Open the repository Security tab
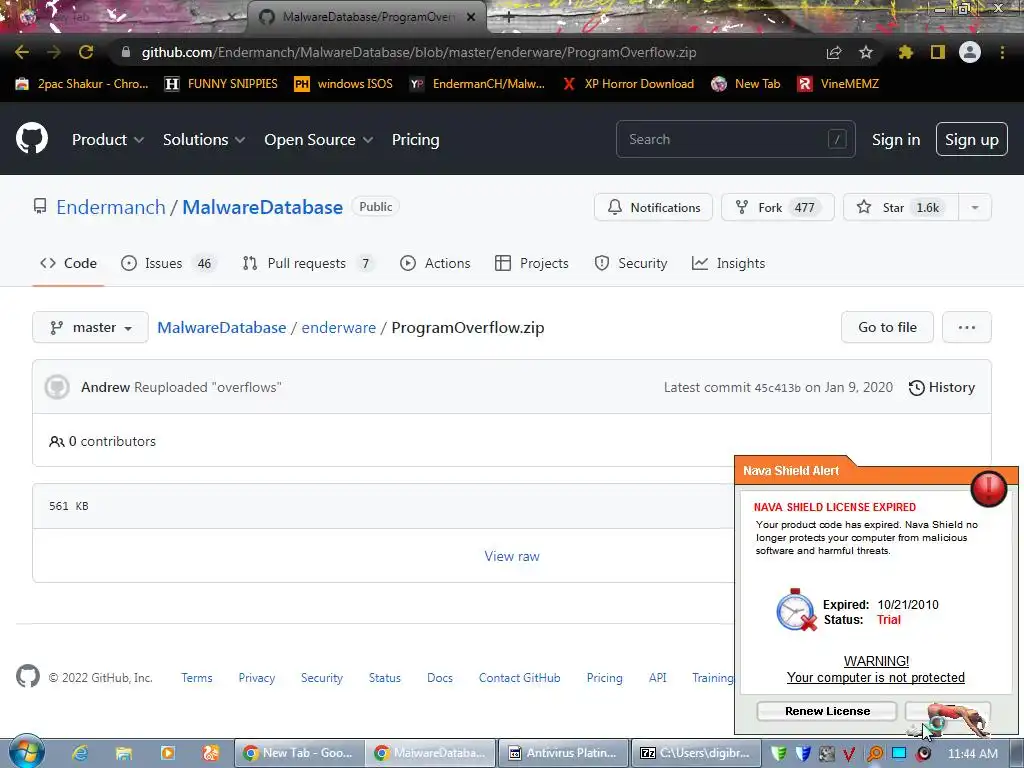This screenshot has width=1024, height=768. pyautogui.click(x=631, y=263)
